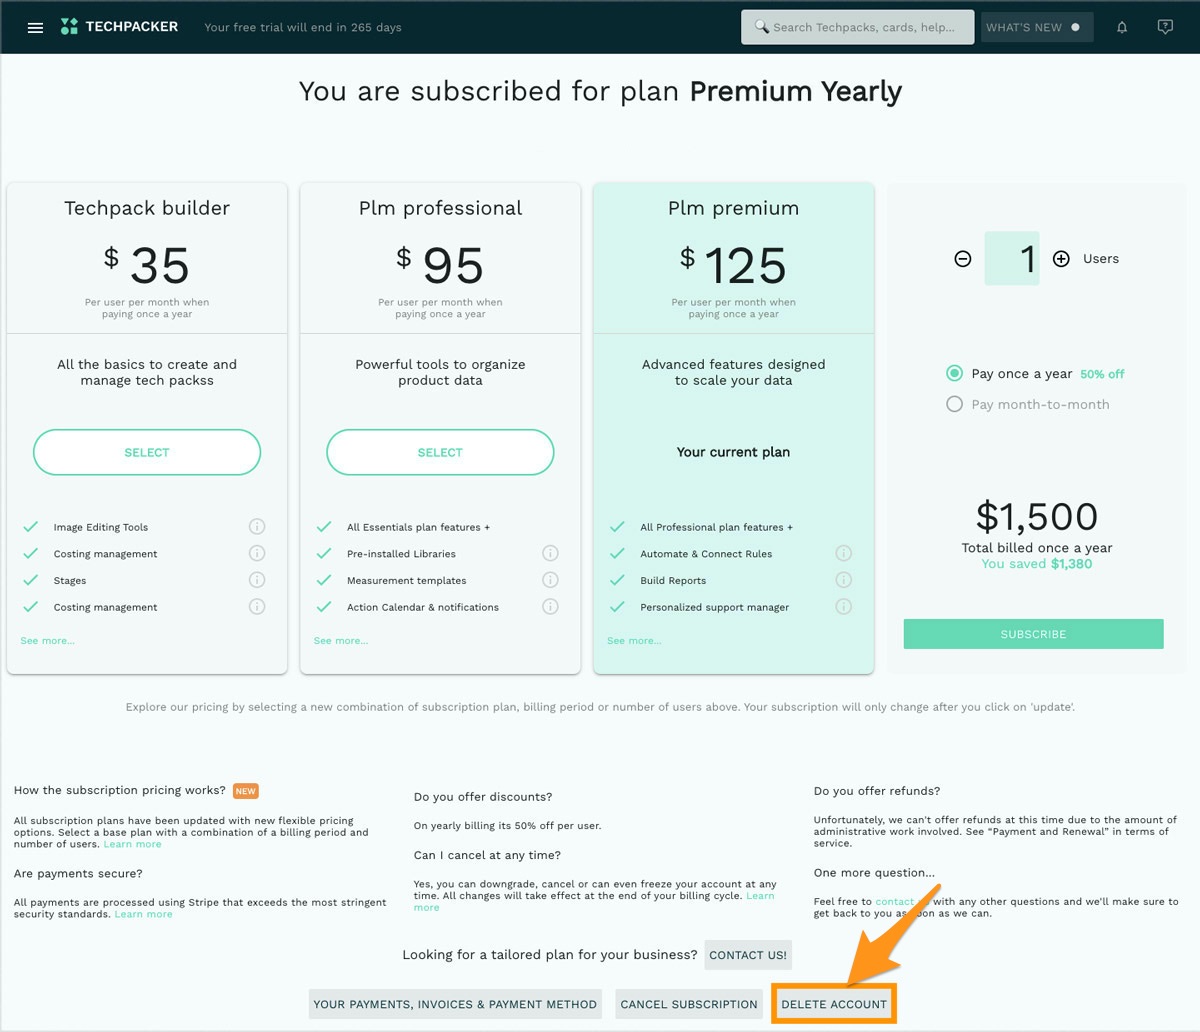Decrease user count with minus icon
The height and width of the screenshot is (1032, 1200).
[x=963, y=259]
